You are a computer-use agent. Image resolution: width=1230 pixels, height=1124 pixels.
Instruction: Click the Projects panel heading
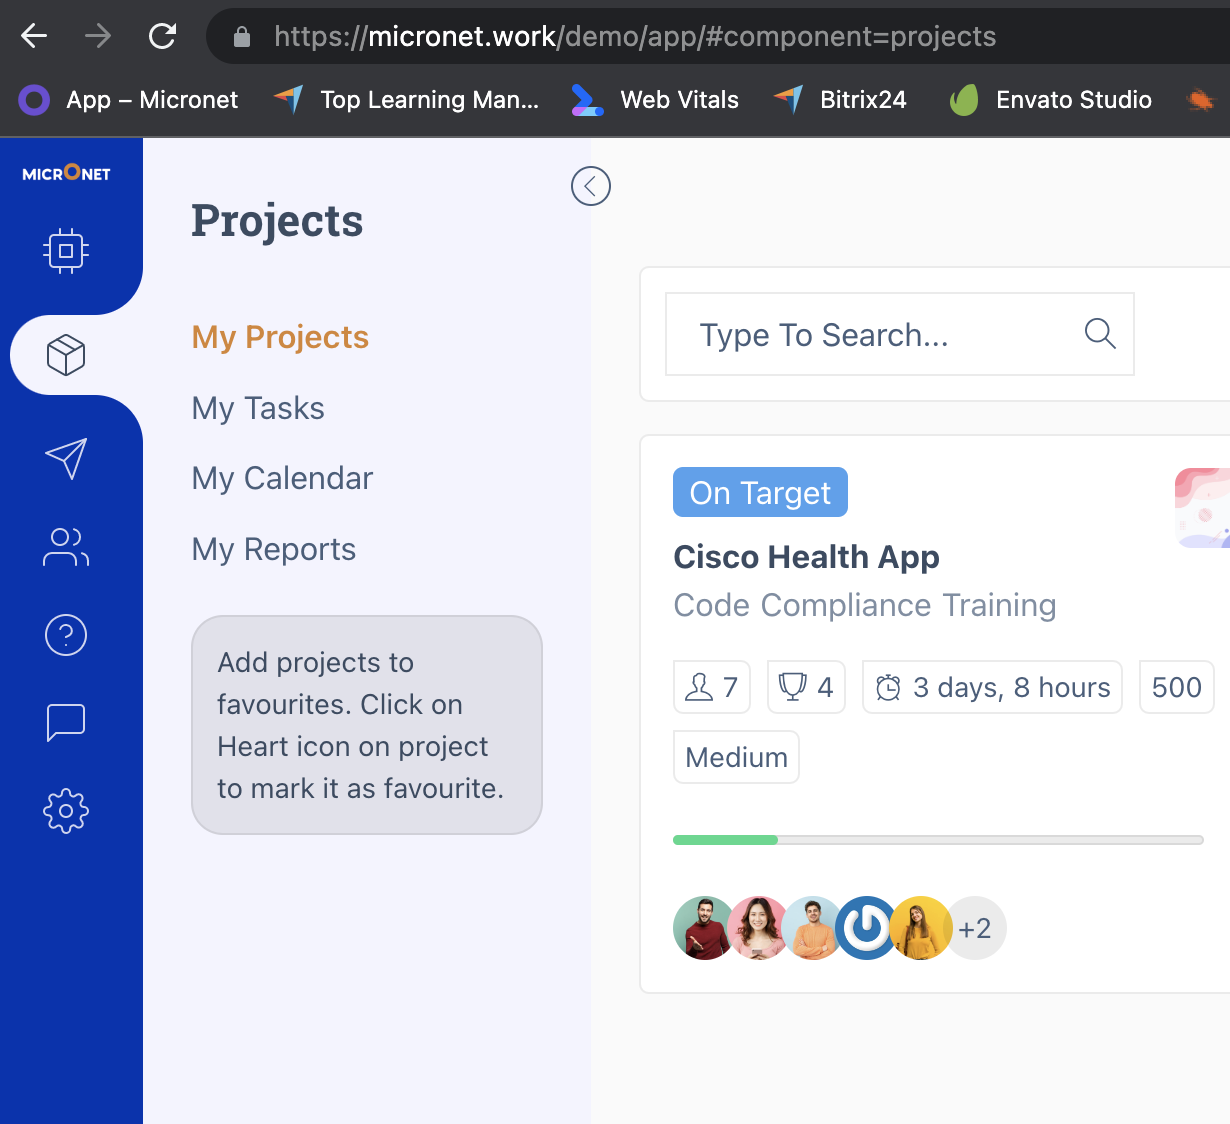tap(277, 220)
